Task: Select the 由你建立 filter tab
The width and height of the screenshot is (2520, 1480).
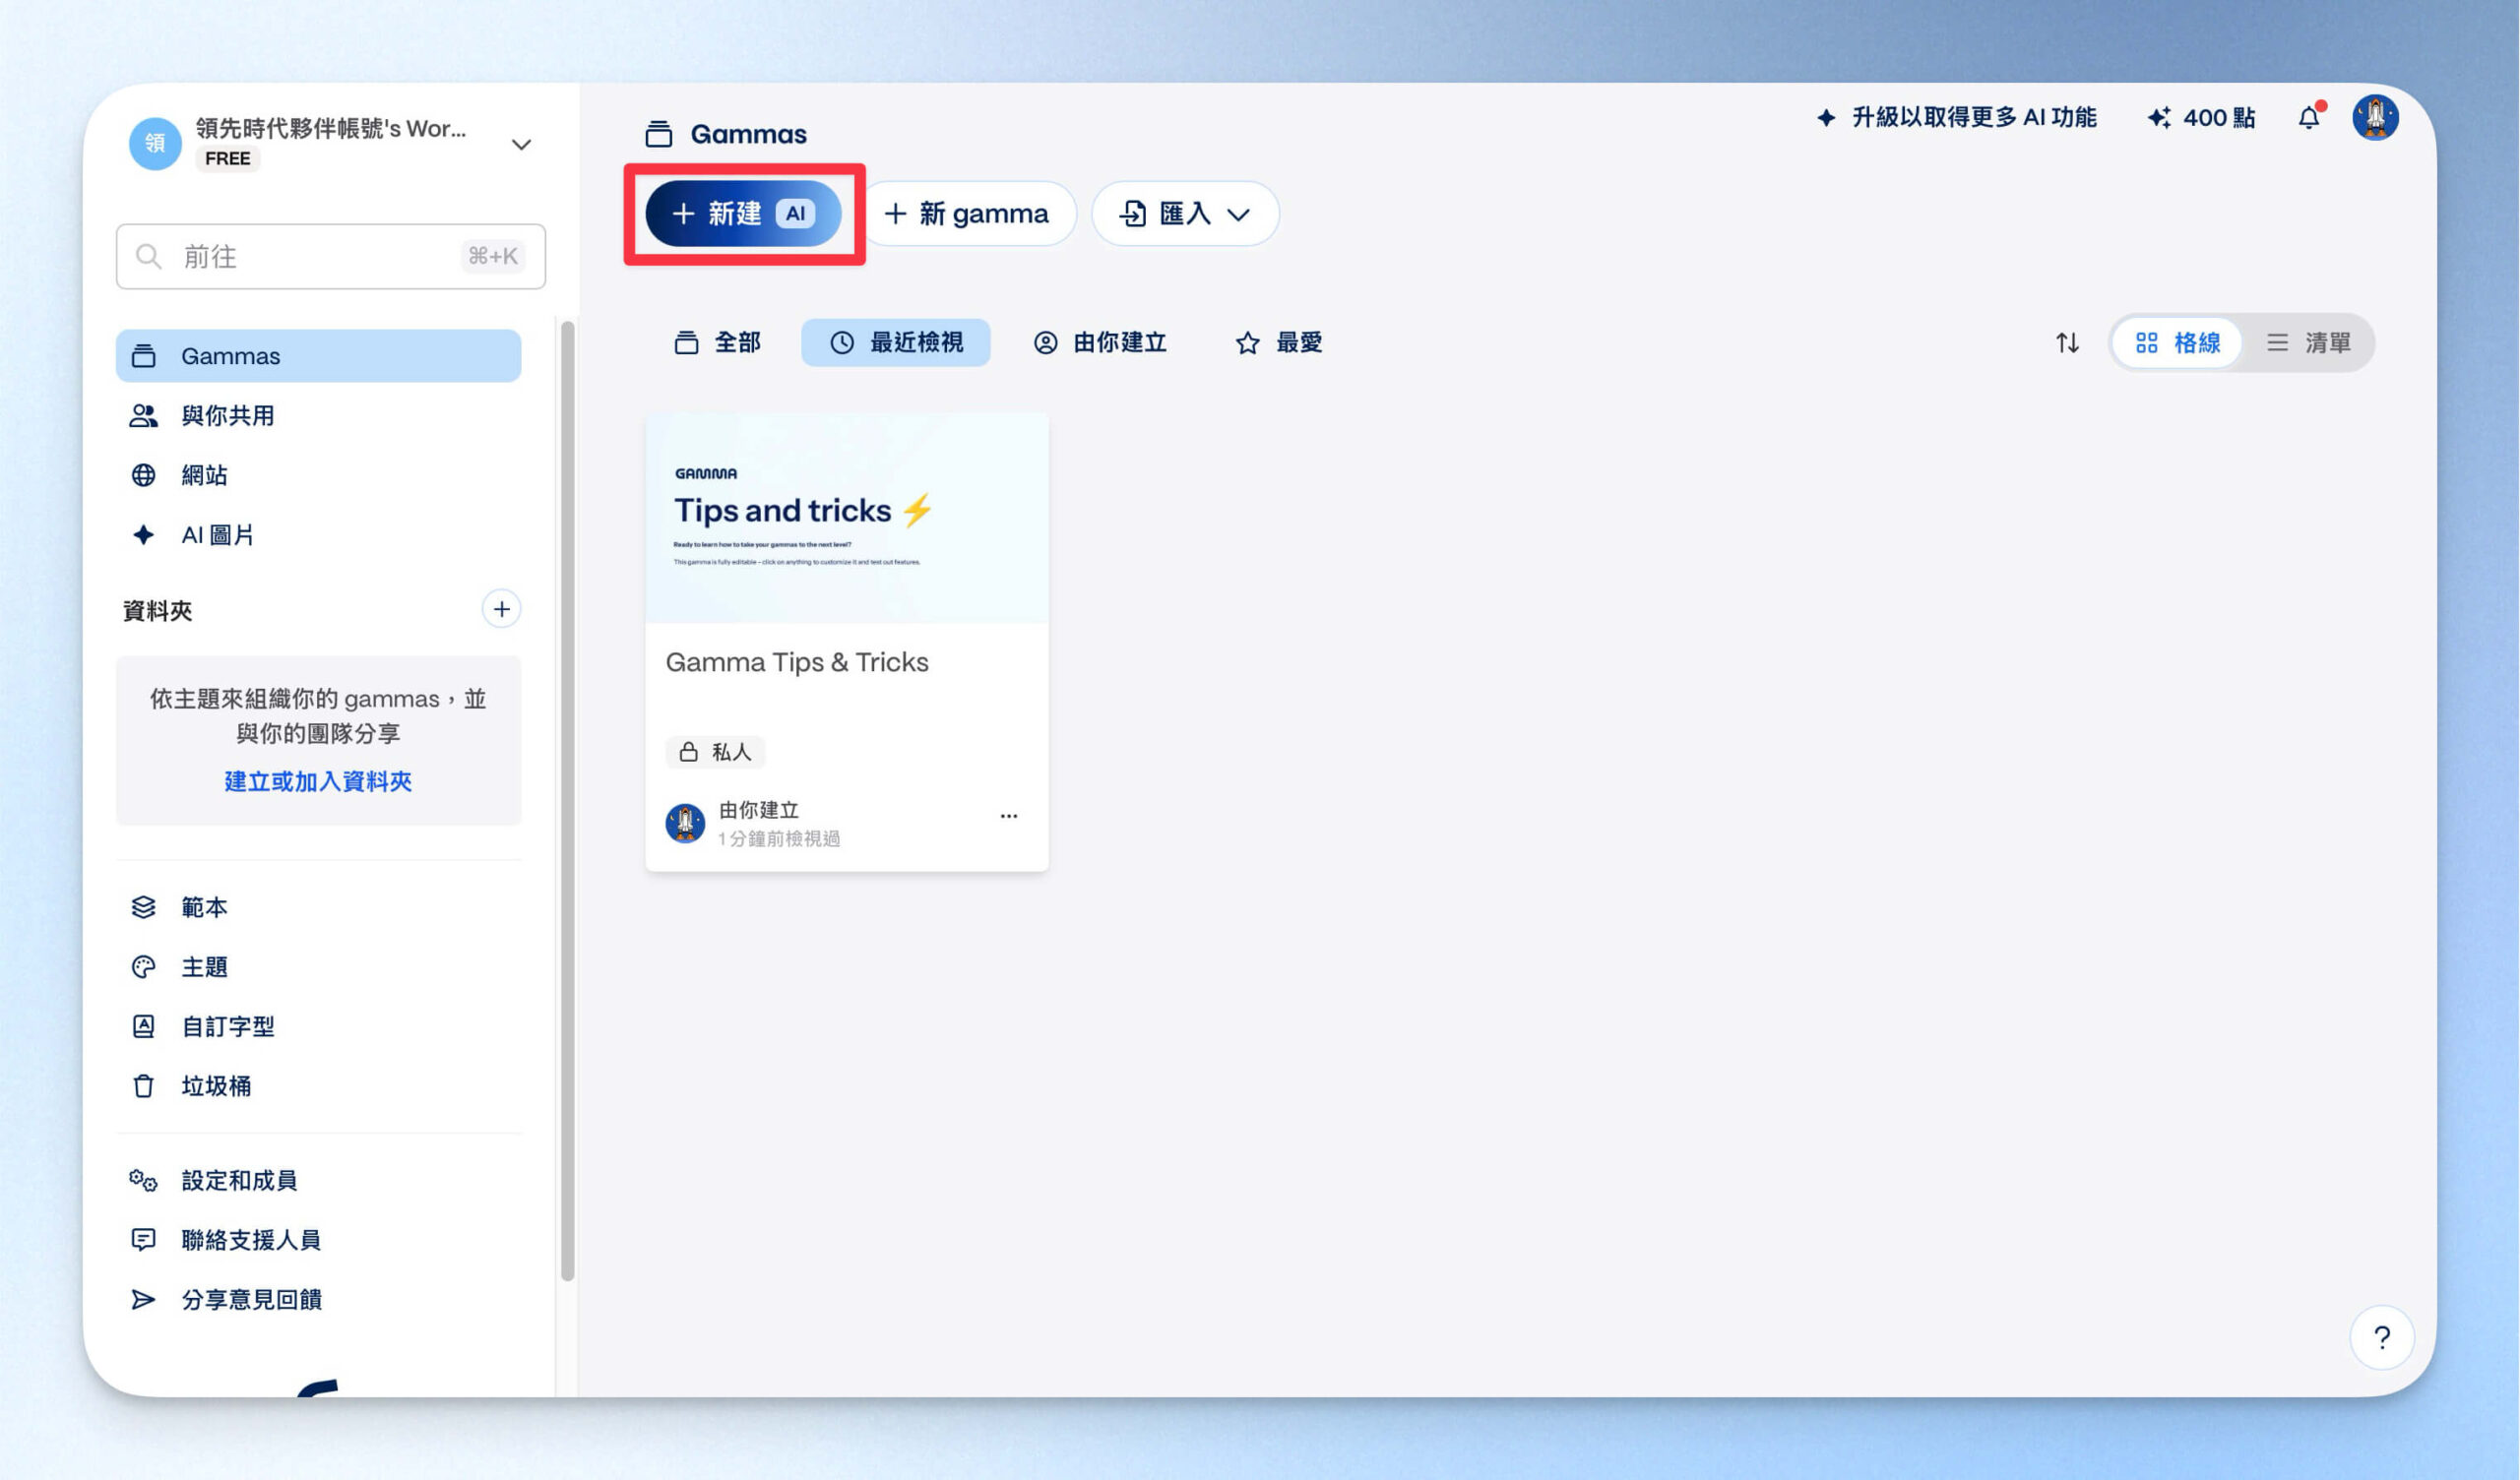Action: 1100,343
